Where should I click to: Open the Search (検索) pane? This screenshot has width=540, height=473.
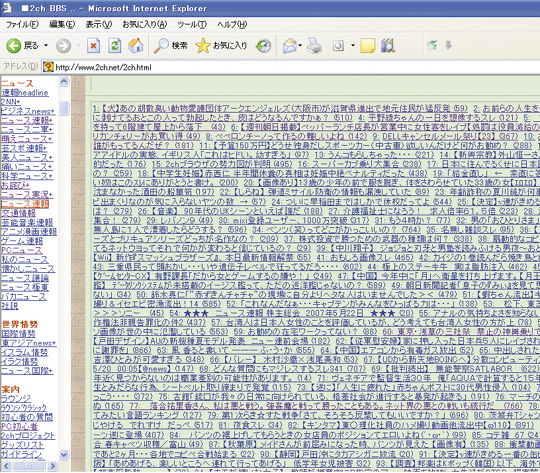[170, 45]
